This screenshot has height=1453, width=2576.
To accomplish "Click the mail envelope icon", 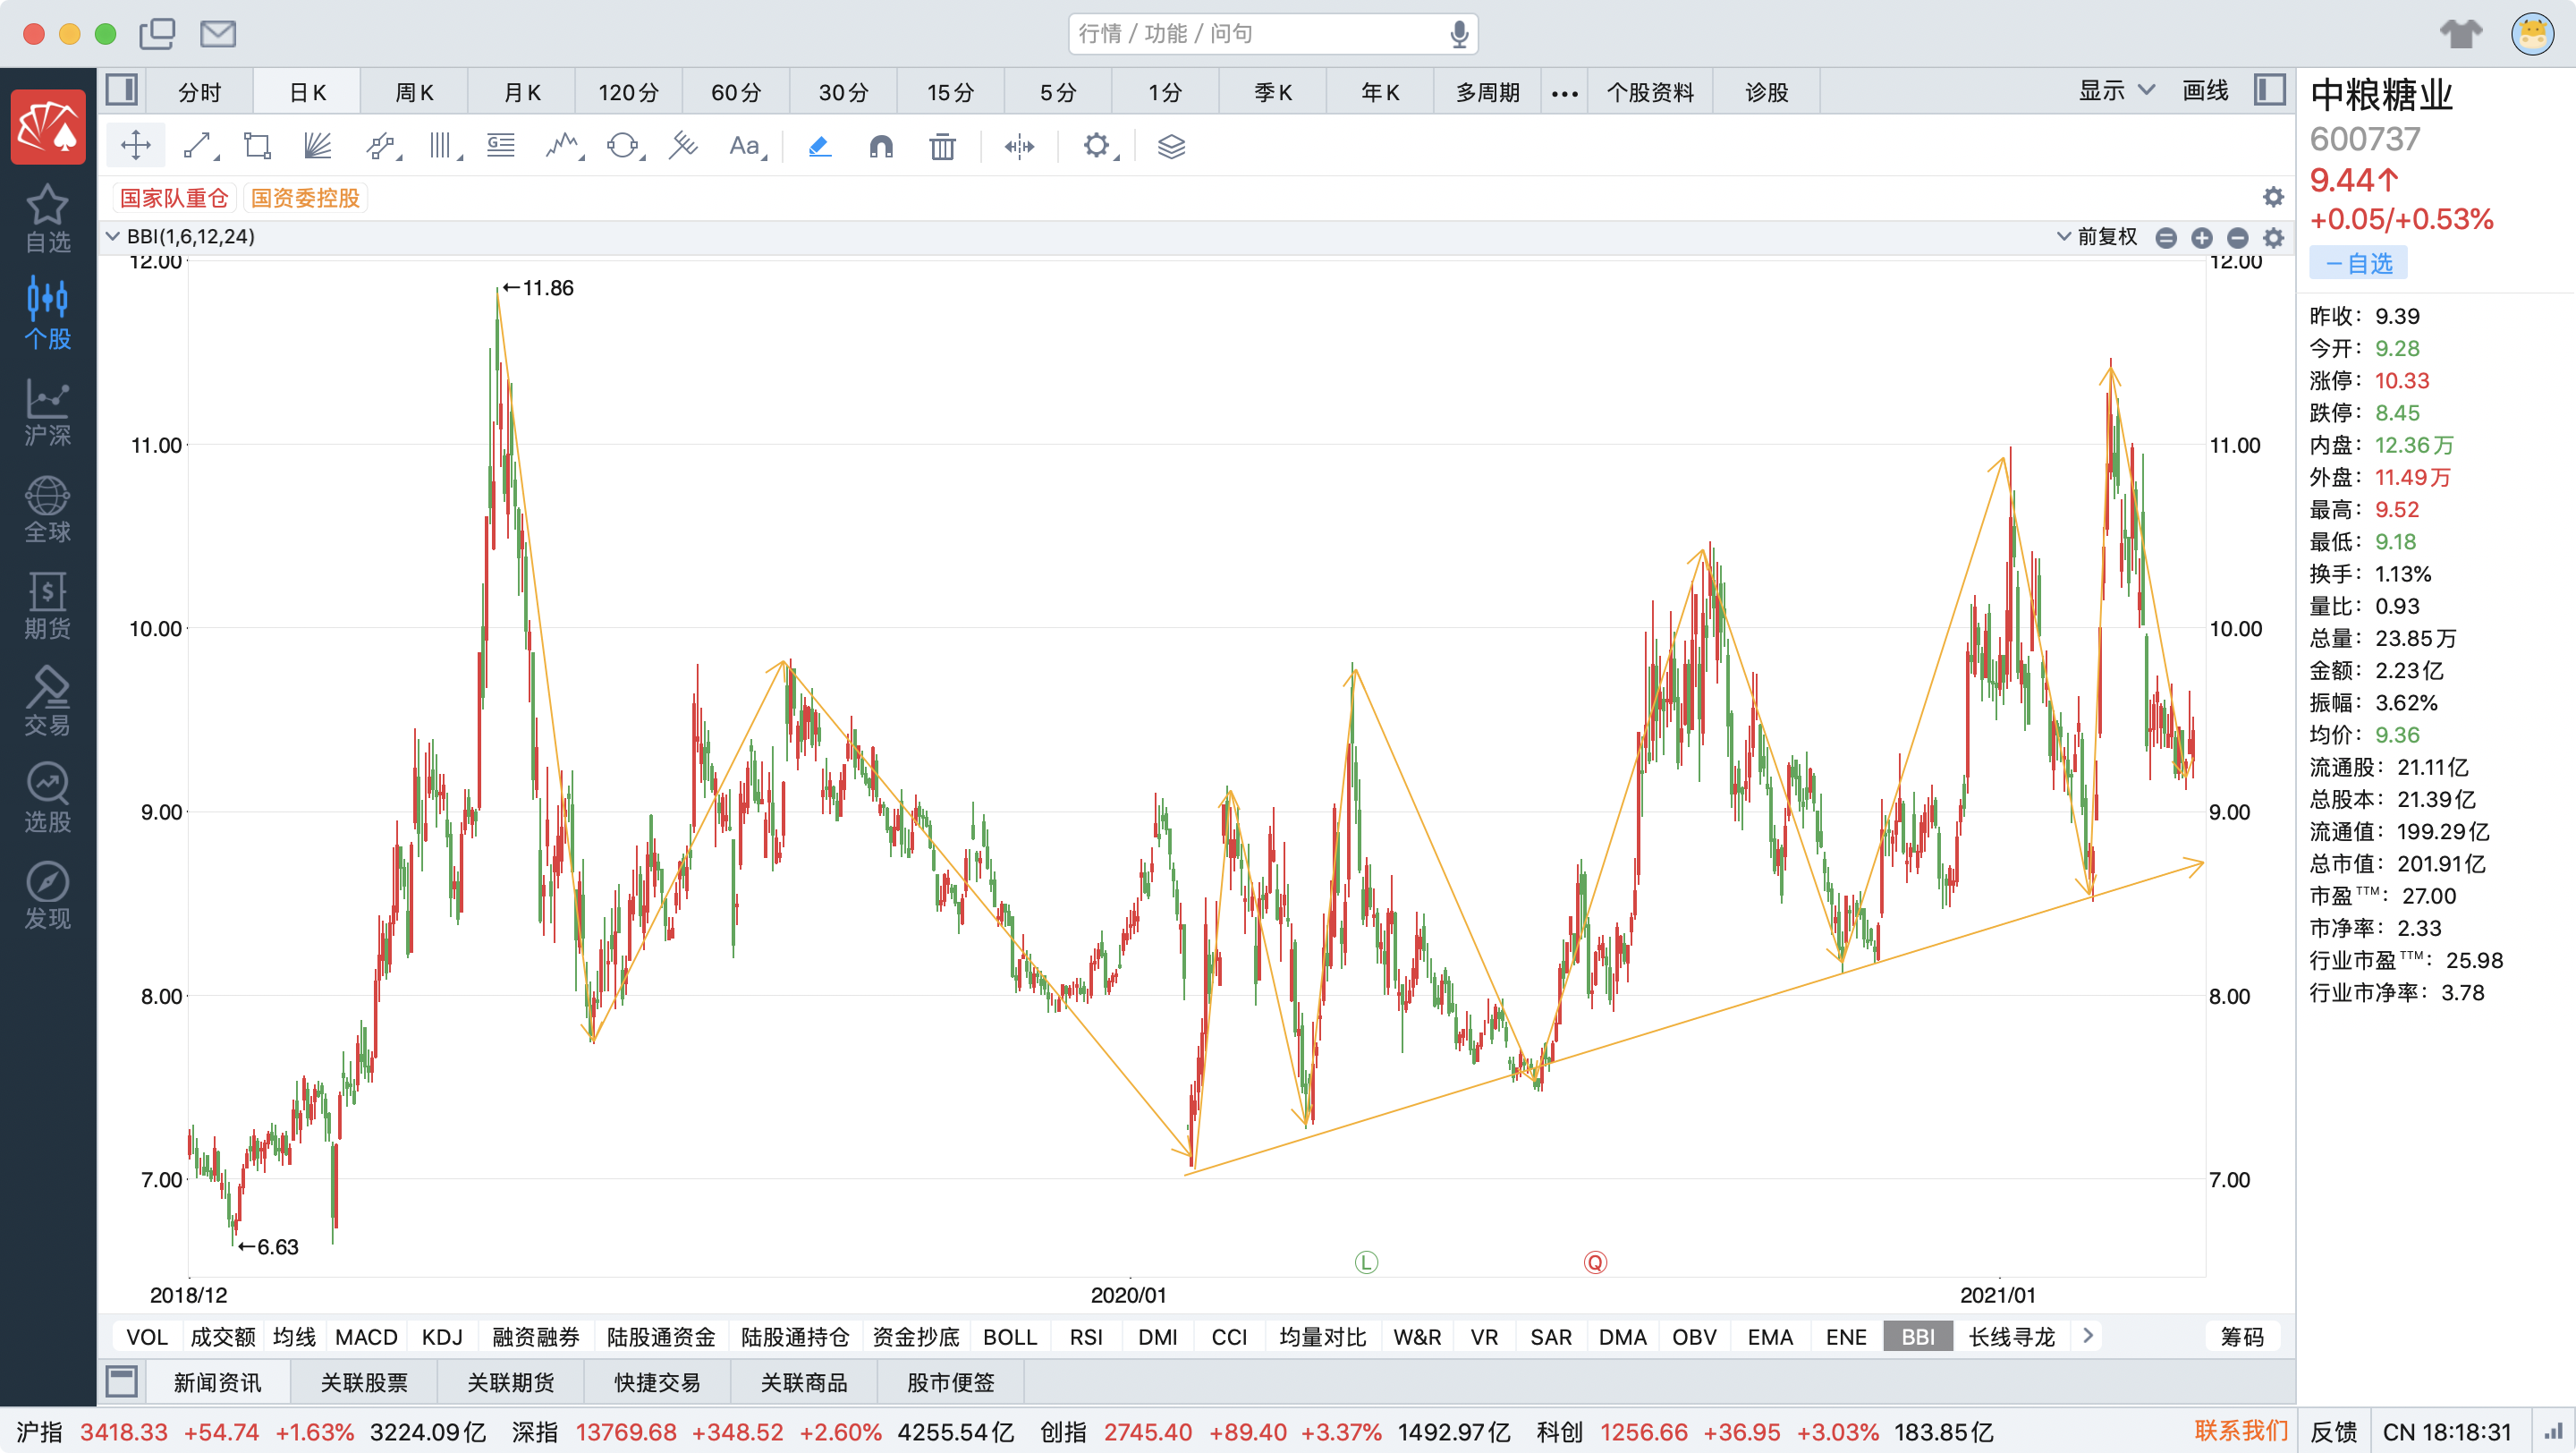I will point(217,34).
